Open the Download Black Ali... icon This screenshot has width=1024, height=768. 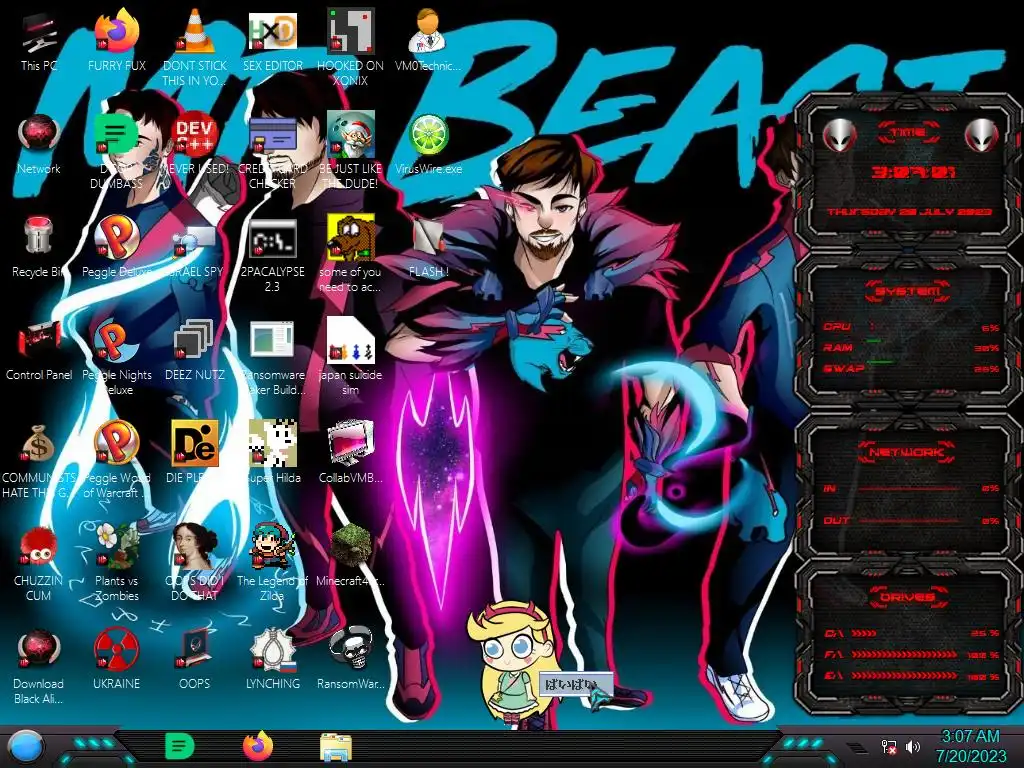pos(38,649)
